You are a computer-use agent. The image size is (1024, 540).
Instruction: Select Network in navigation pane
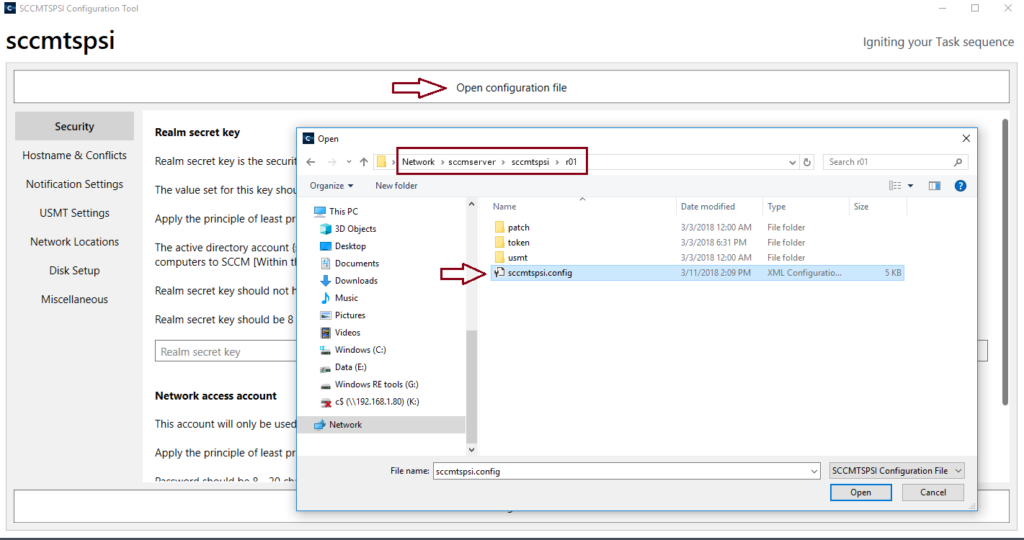click(x=345, y=425)
